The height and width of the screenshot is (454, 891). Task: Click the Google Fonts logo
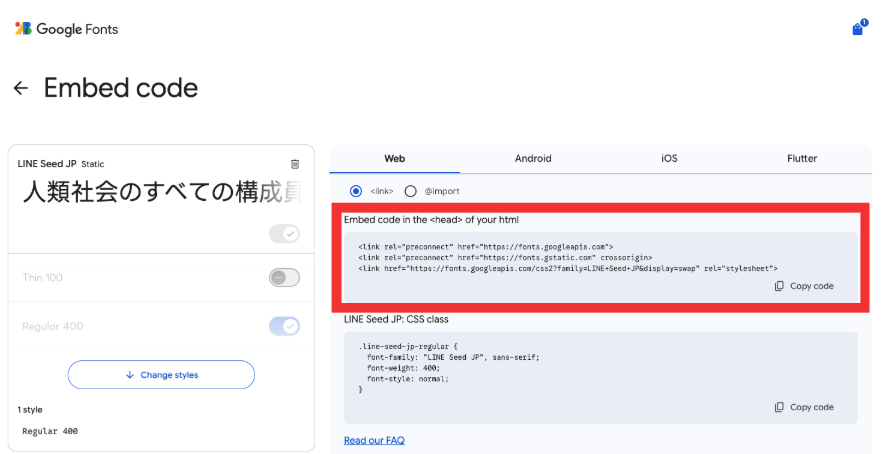66,29
